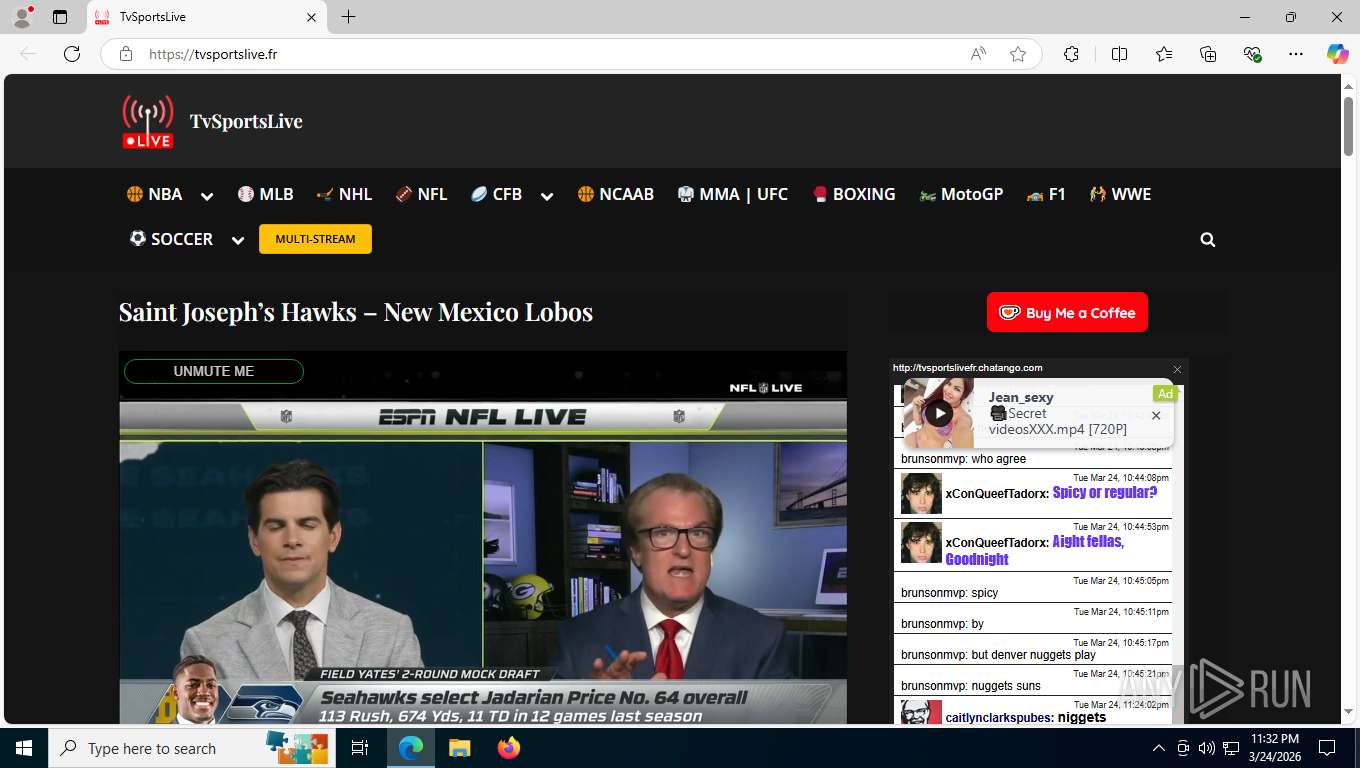Open the site search magnifier icon

1208,240
